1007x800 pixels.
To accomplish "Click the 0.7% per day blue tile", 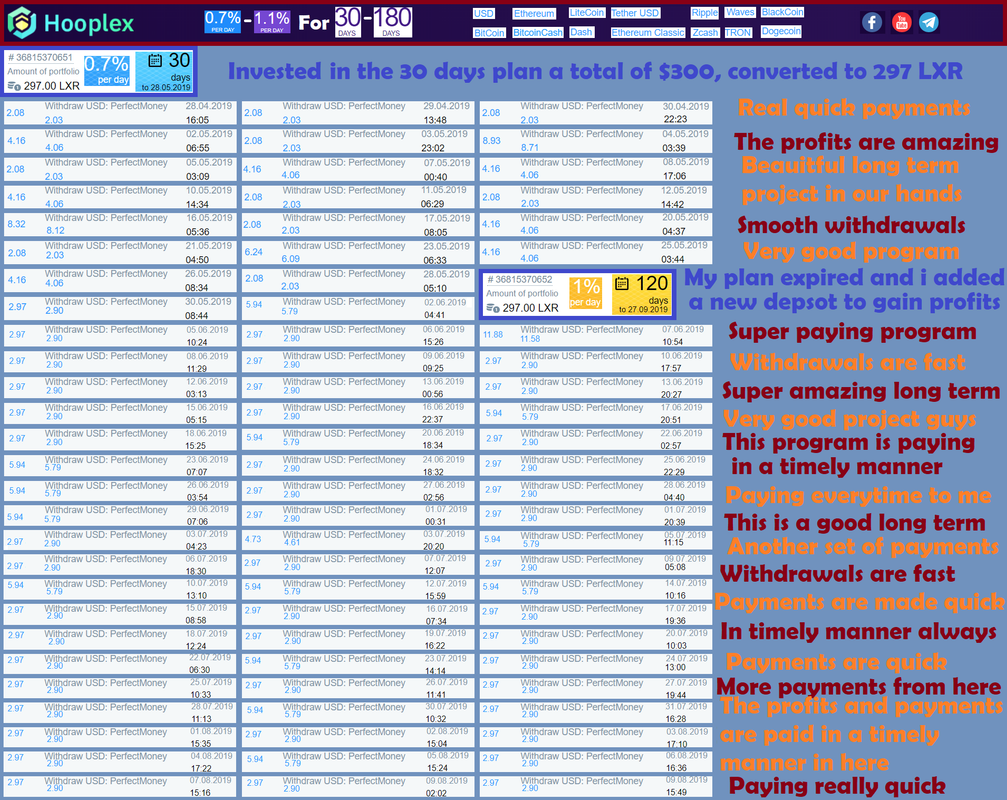I will click(107, 71).
